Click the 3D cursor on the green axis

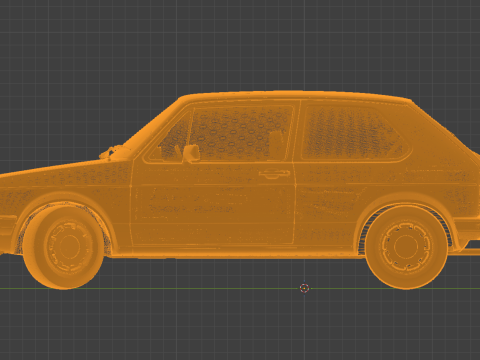point(304,288)
